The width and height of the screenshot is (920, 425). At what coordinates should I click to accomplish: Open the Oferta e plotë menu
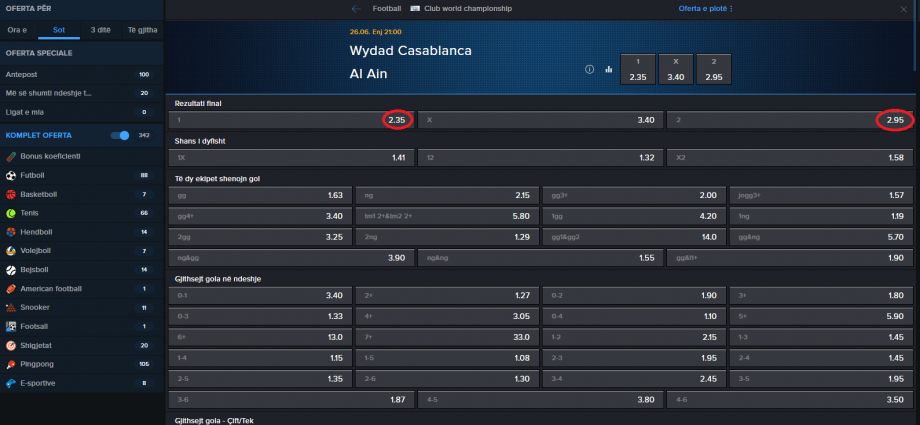(x=706, y=9)
